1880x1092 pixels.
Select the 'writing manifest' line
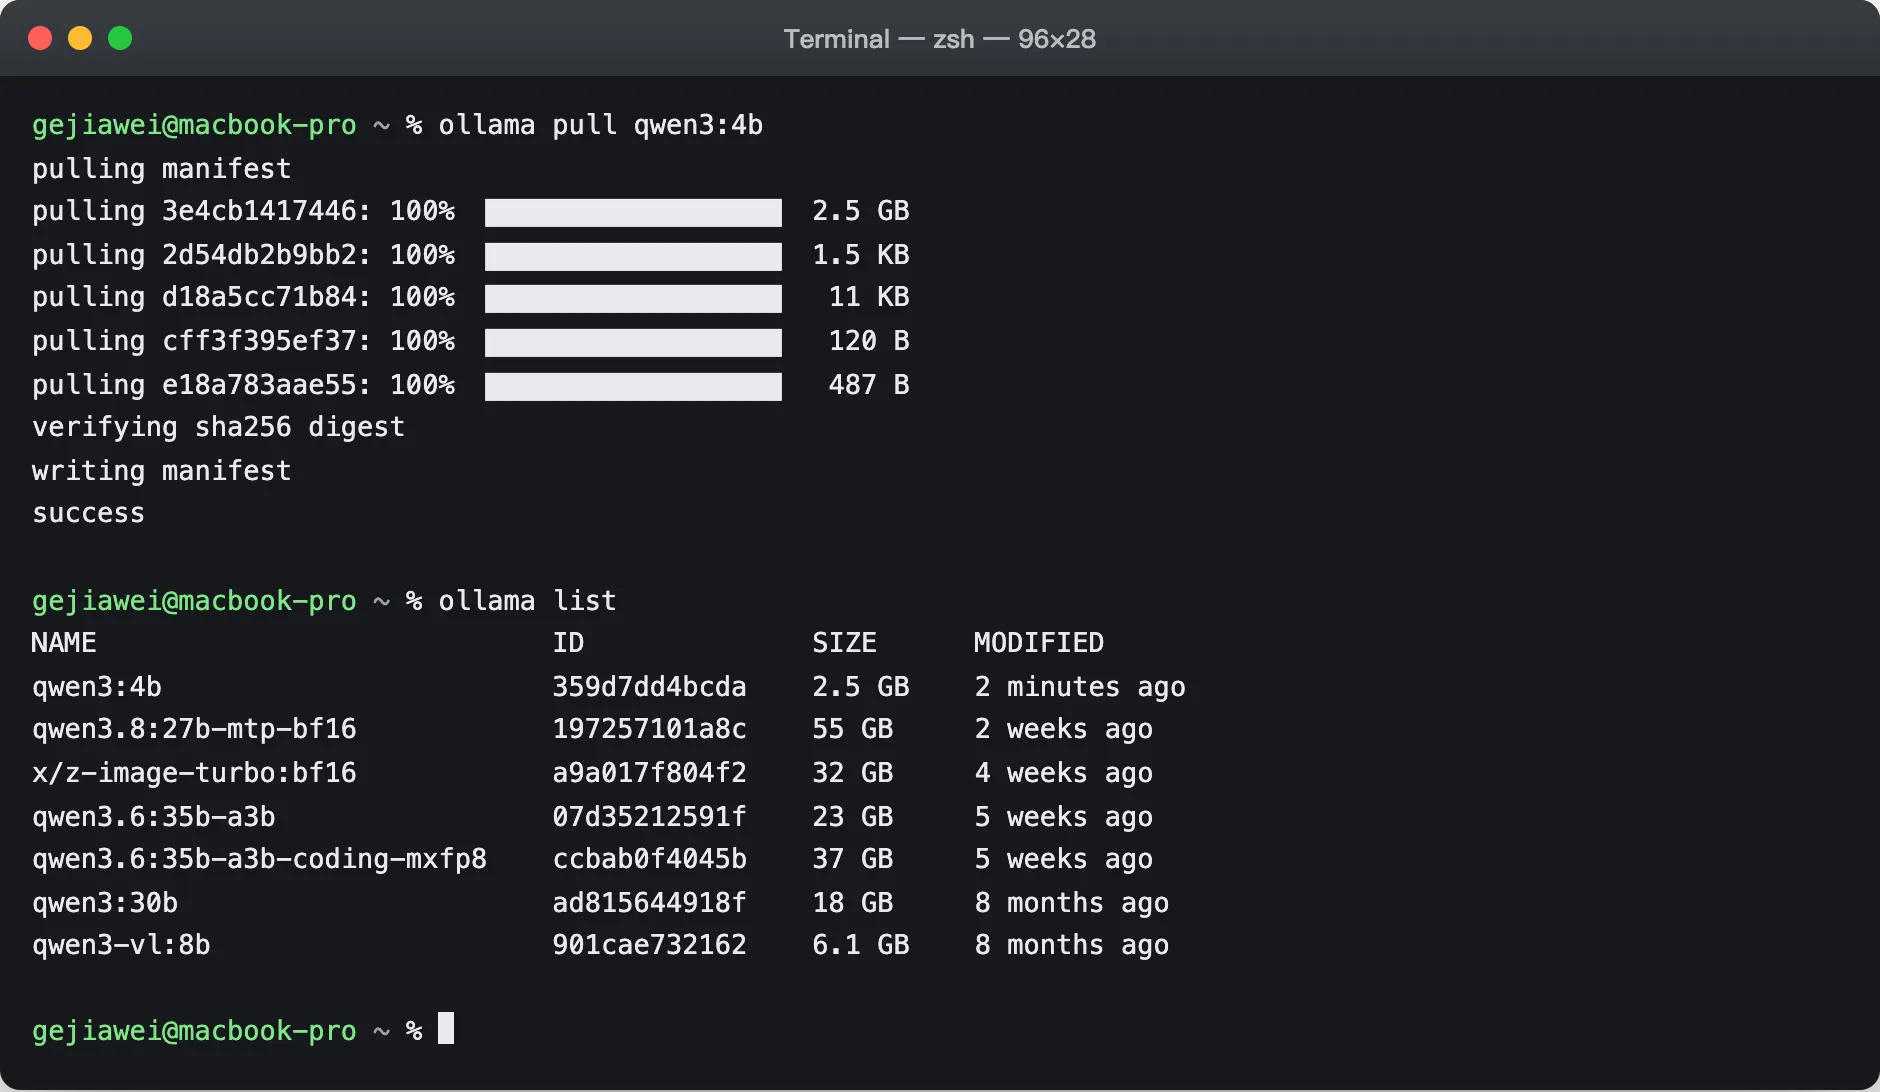click(x=161, y=471)
